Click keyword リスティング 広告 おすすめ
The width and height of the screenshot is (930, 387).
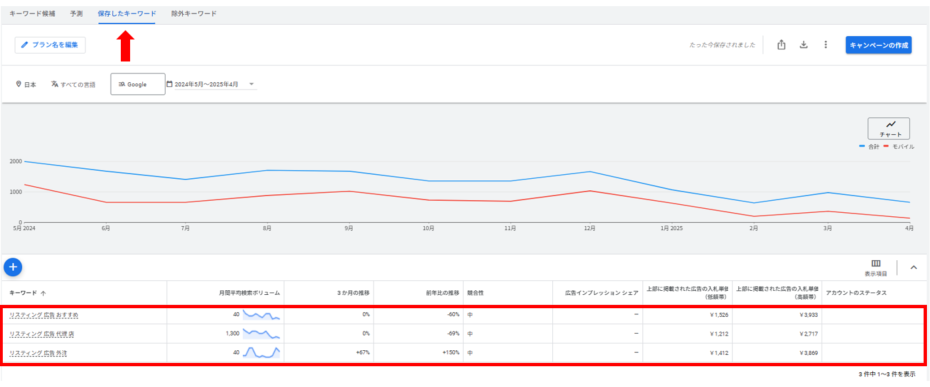pos(43,315)
